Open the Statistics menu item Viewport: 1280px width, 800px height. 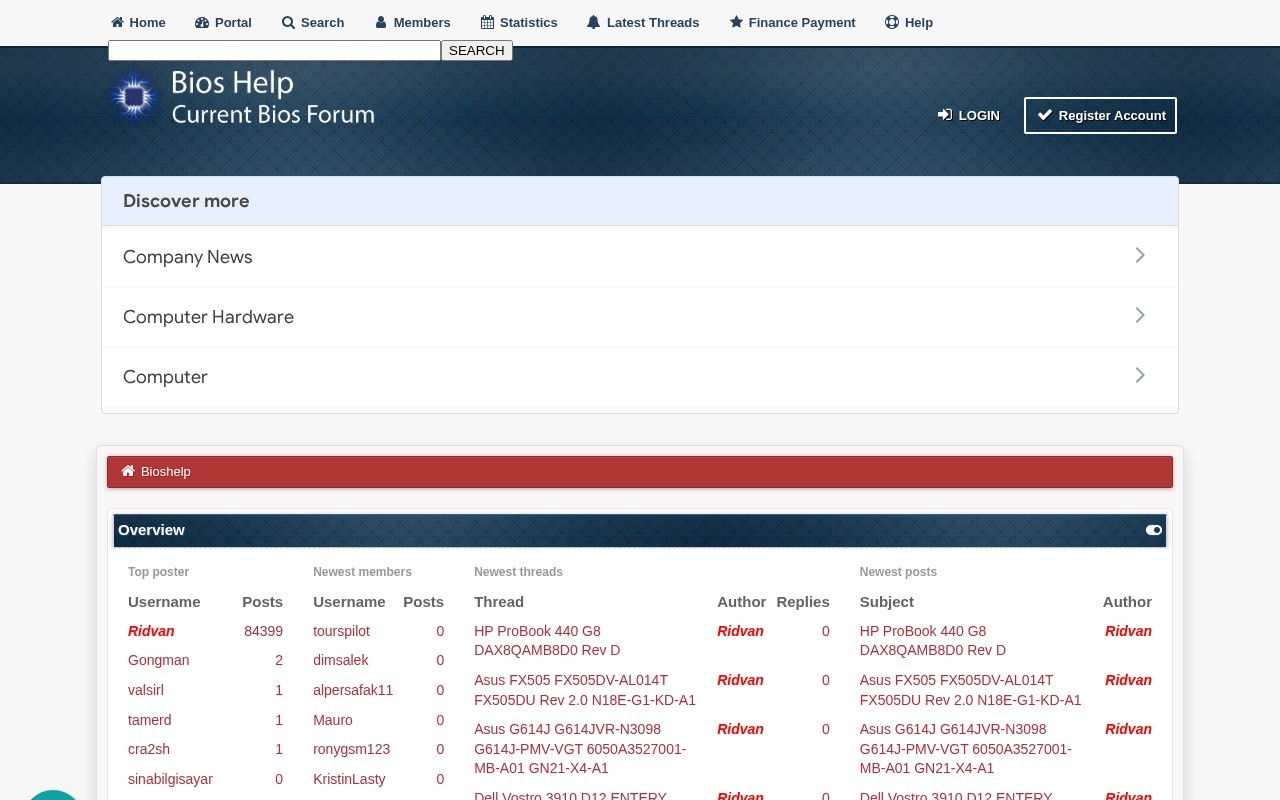[519, 22]
